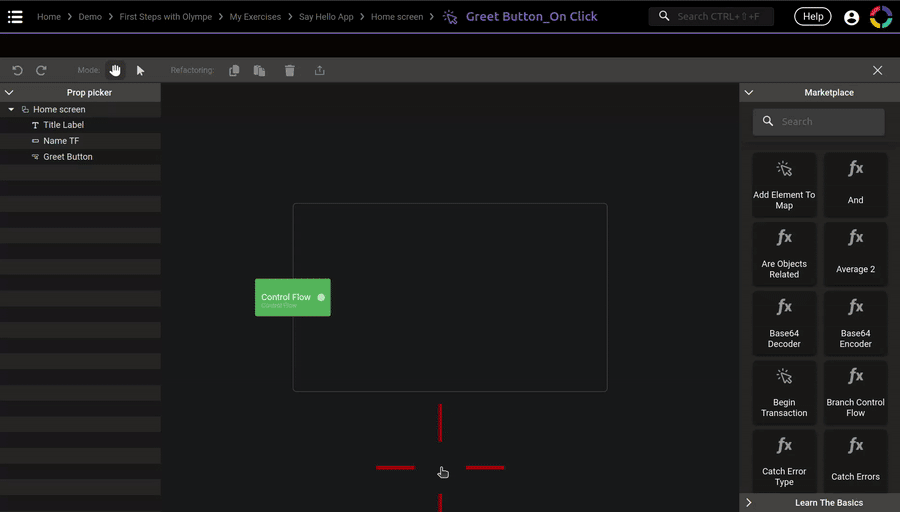
Task: Click the trash delete icon
Action: coord(290,71)
